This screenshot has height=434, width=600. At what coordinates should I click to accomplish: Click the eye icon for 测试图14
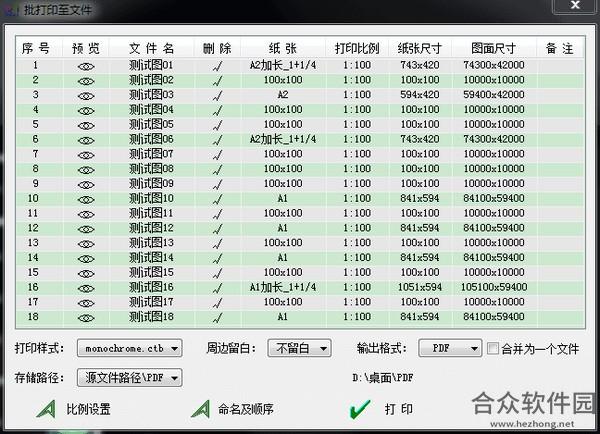pyautogui.click(x=86, y=259)
